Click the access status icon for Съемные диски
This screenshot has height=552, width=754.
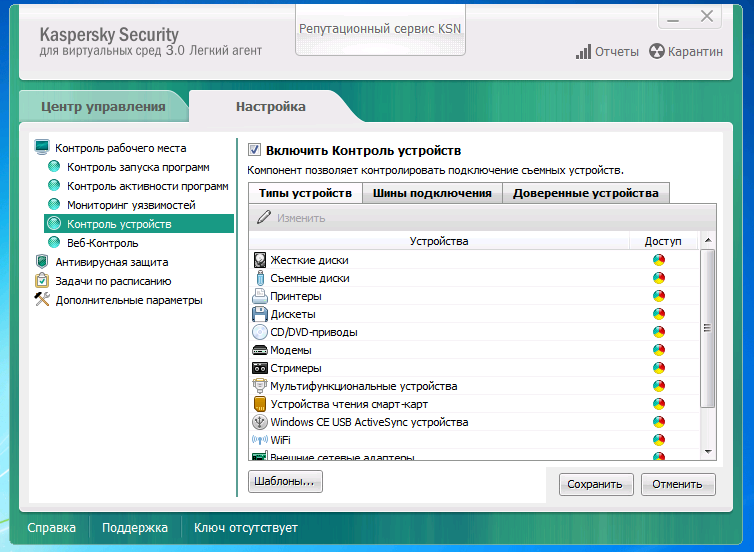[659, 278]
